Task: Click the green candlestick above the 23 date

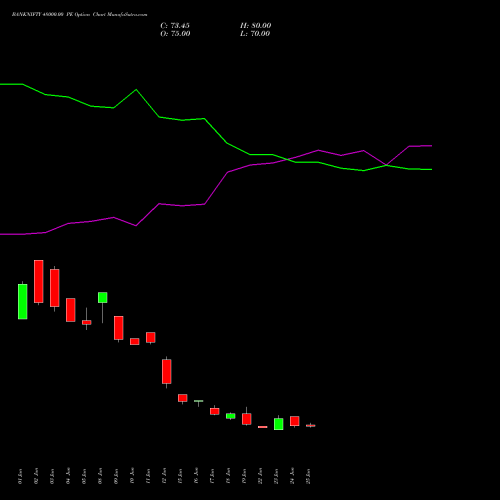Action: (x=279, y=424)
